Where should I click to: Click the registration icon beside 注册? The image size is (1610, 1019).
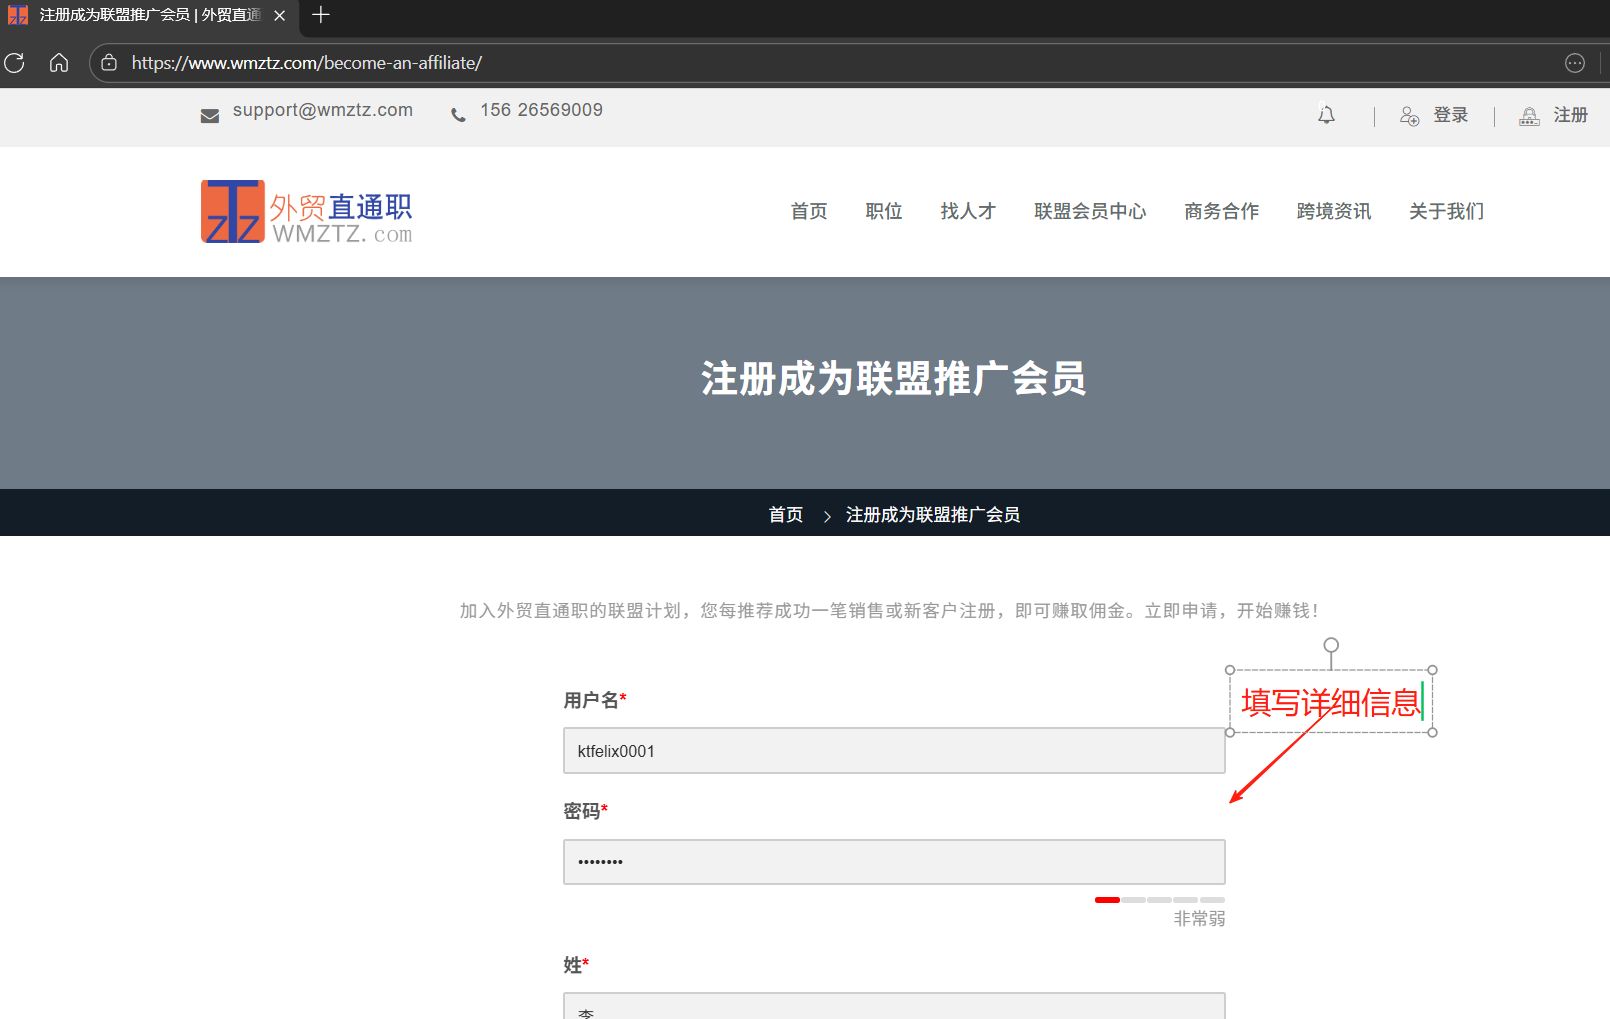[1528, 116]
